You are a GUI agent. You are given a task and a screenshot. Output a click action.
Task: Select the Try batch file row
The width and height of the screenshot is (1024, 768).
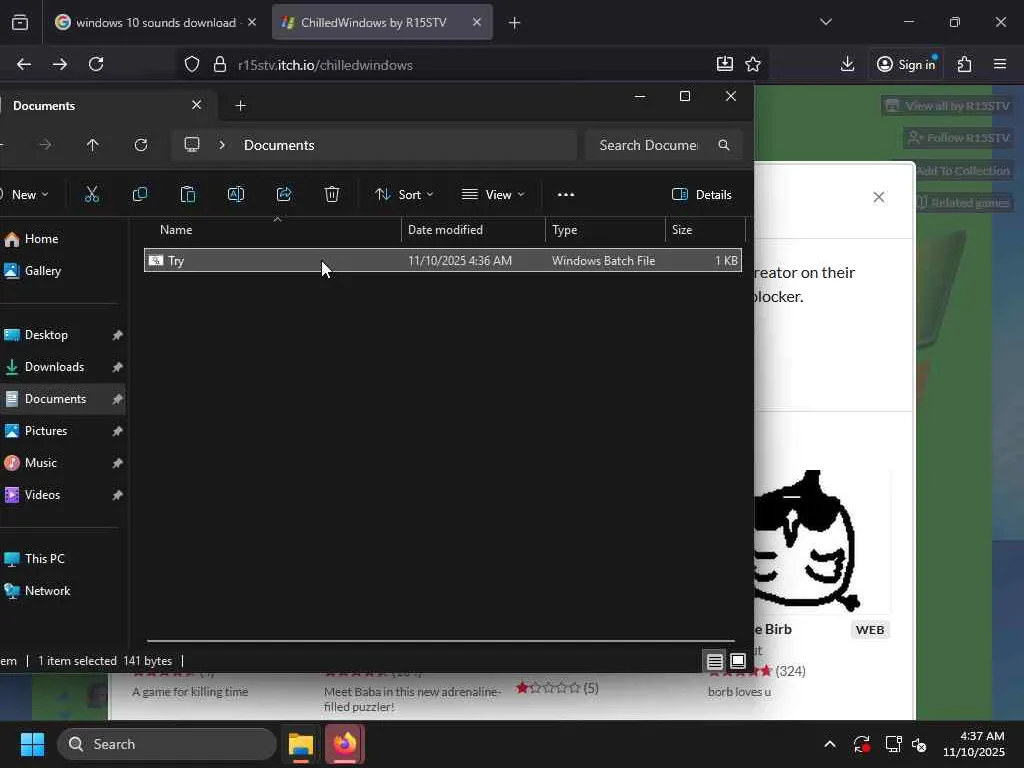click(x=443, y=261)
